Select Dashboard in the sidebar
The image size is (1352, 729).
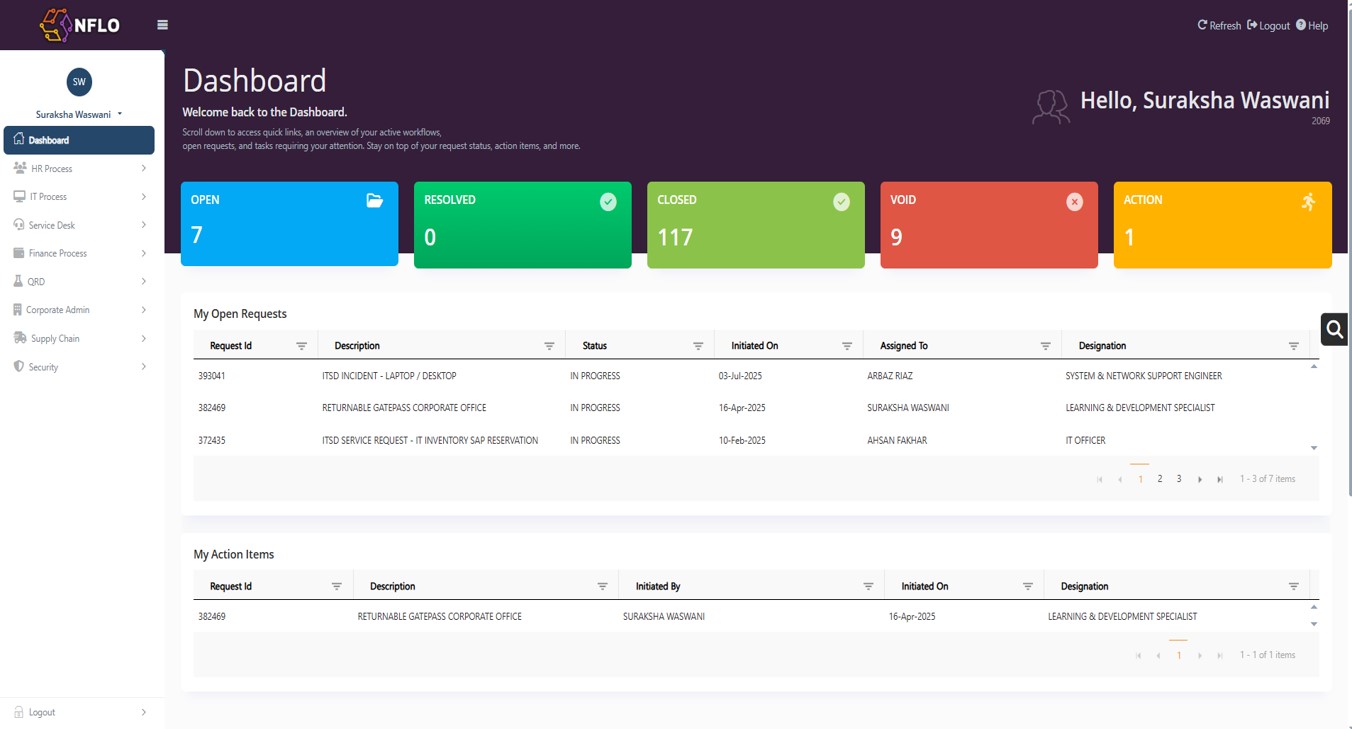pos(79,140)
